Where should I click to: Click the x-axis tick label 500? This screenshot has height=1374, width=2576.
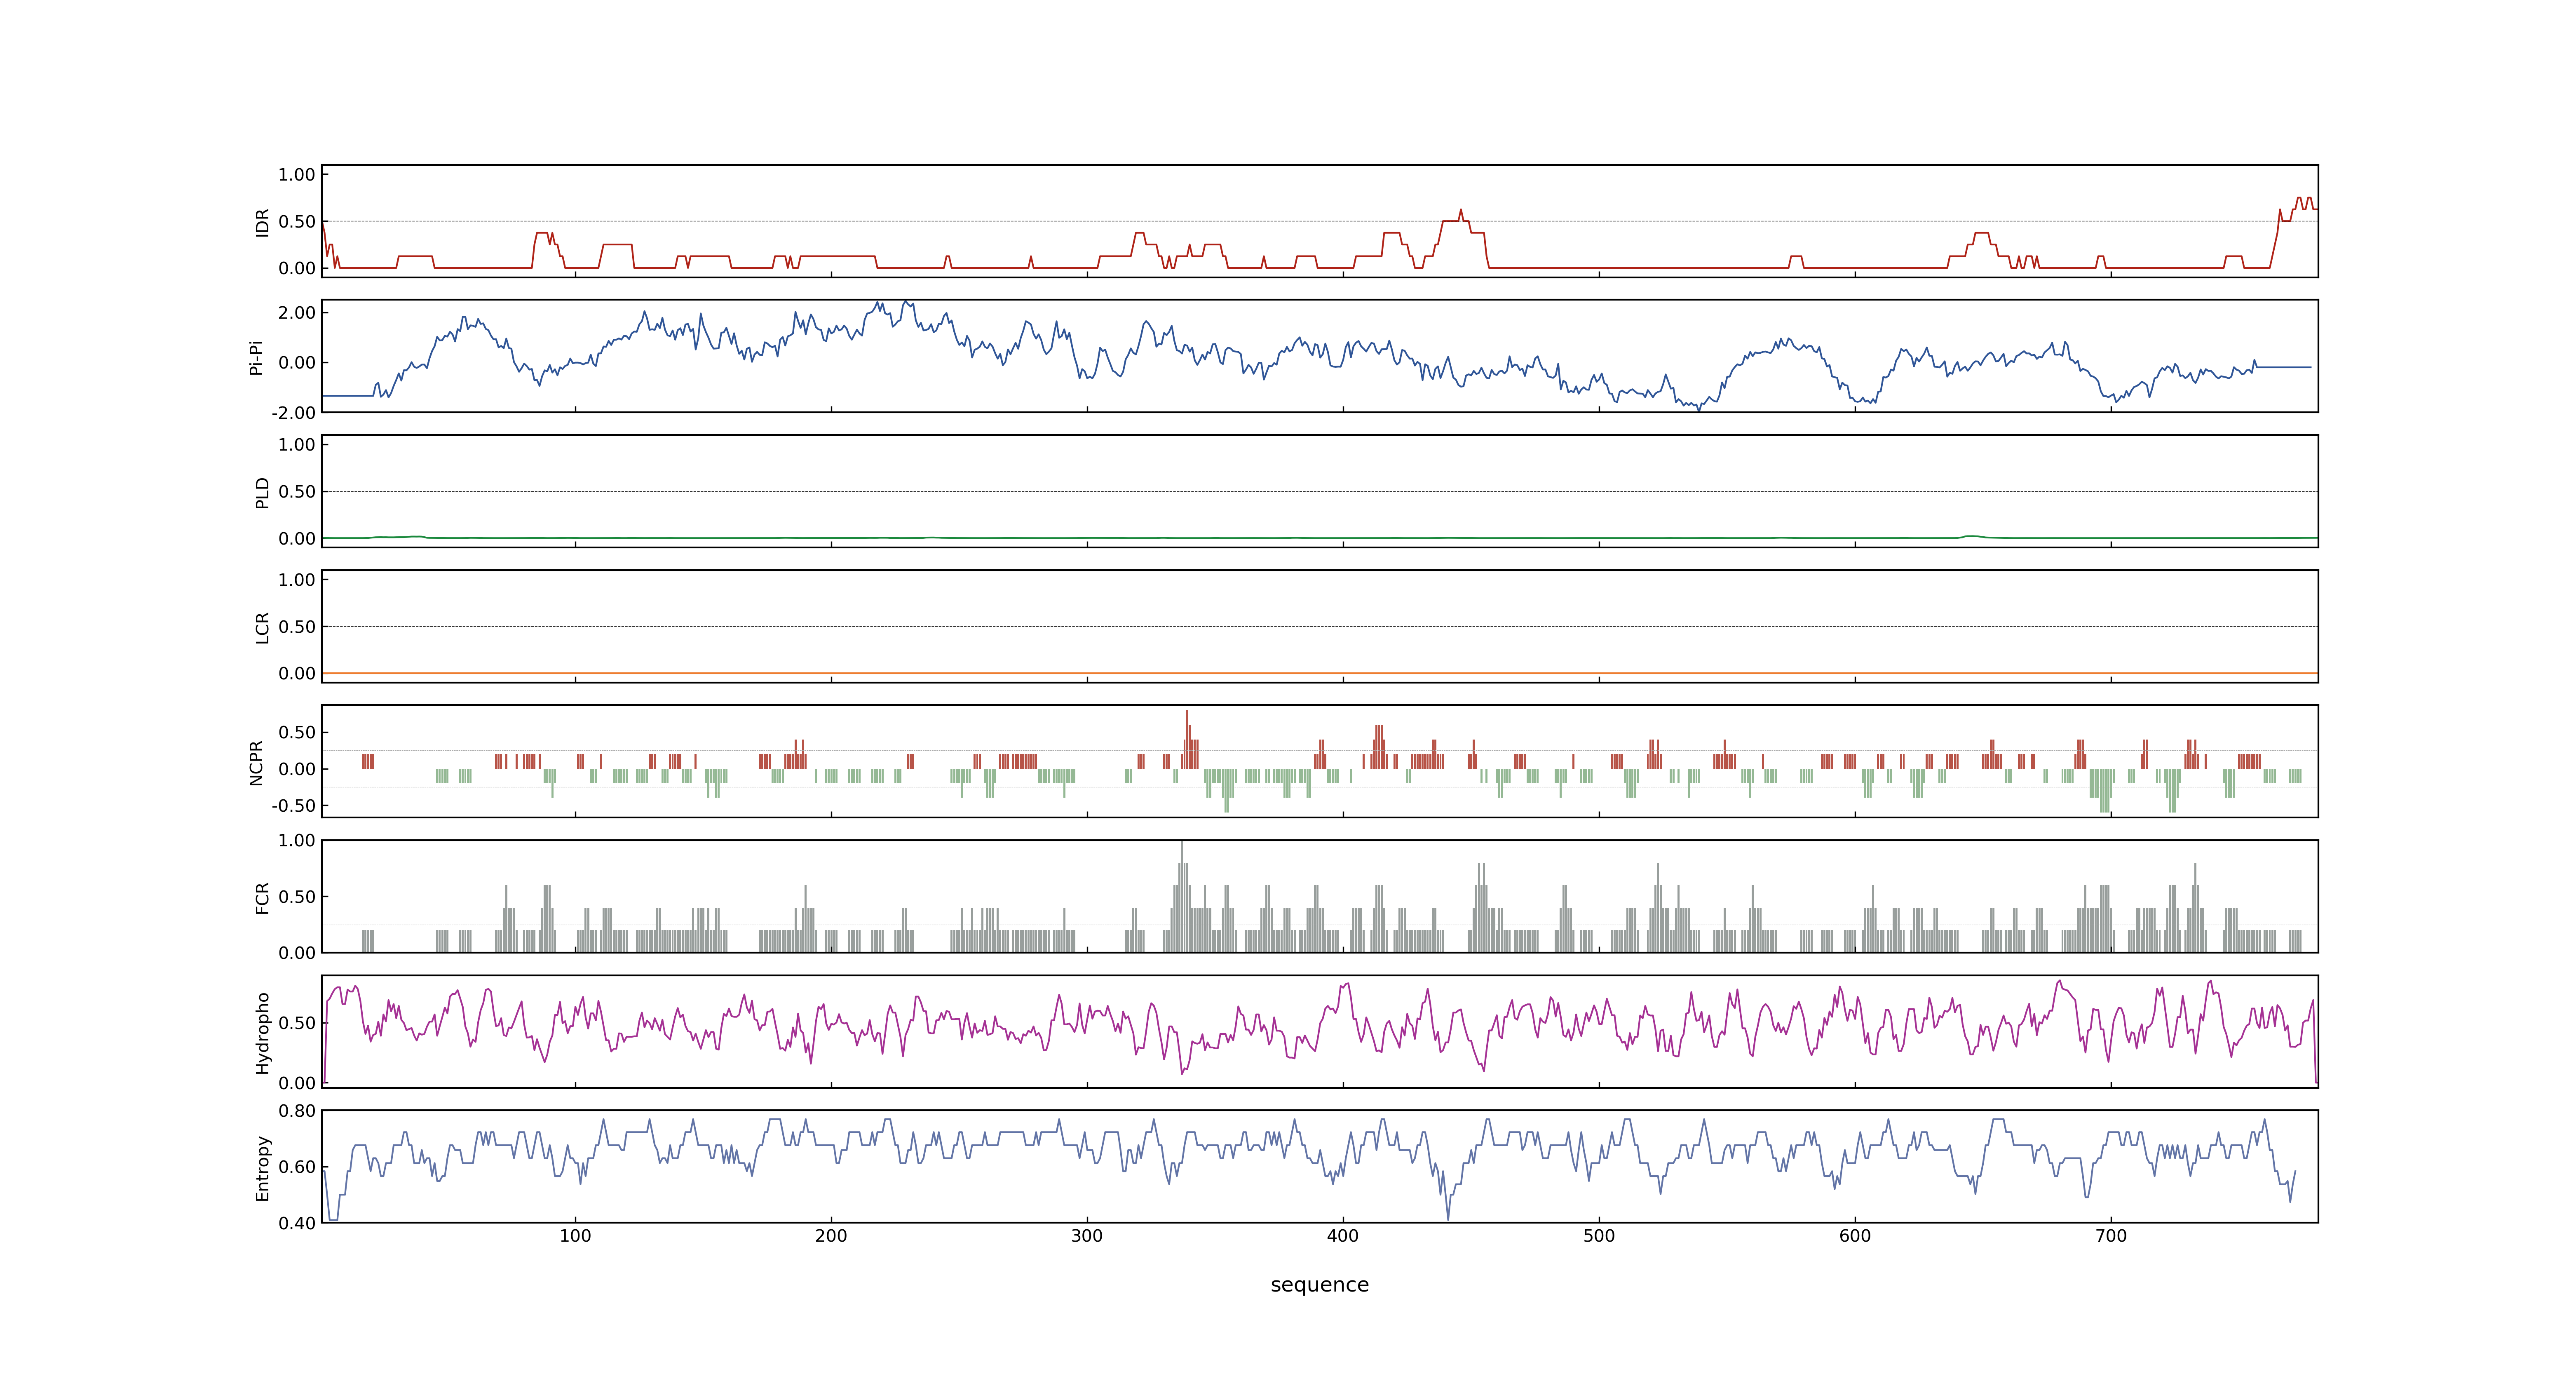point(1599,1236)
